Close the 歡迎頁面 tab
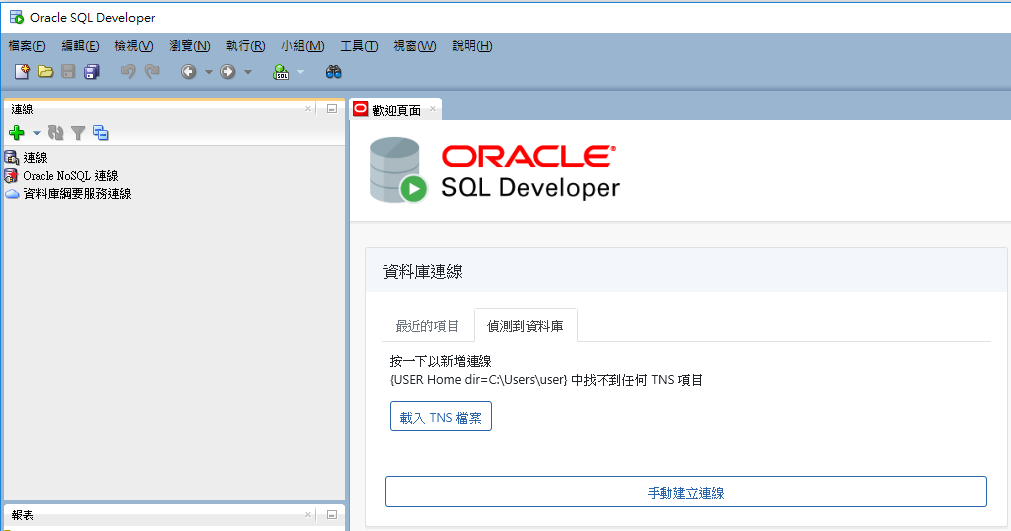The image size is (1011, 531). click(x=433, y=109)
